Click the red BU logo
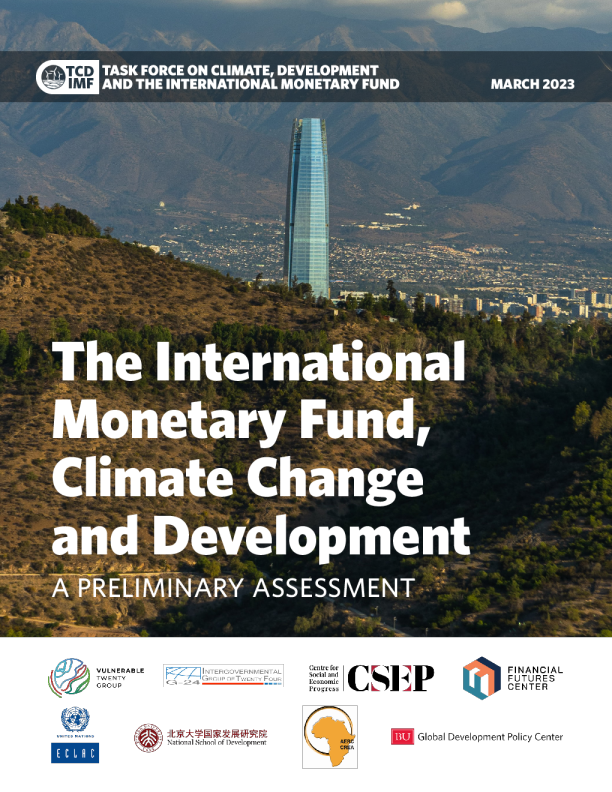This screenshot has width=612, height=792. point(402,737)
